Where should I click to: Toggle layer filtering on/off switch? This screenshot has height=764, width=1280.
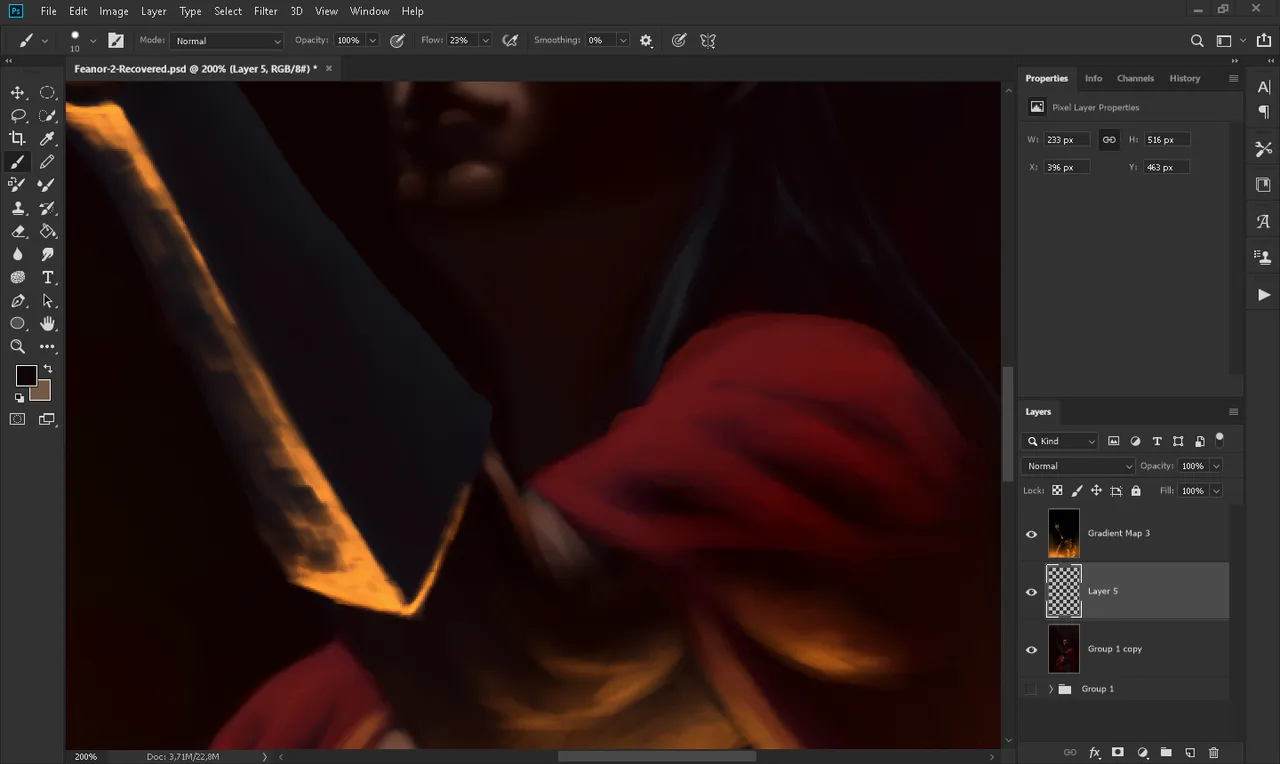pyautogui.click(x=1219, y=438)
